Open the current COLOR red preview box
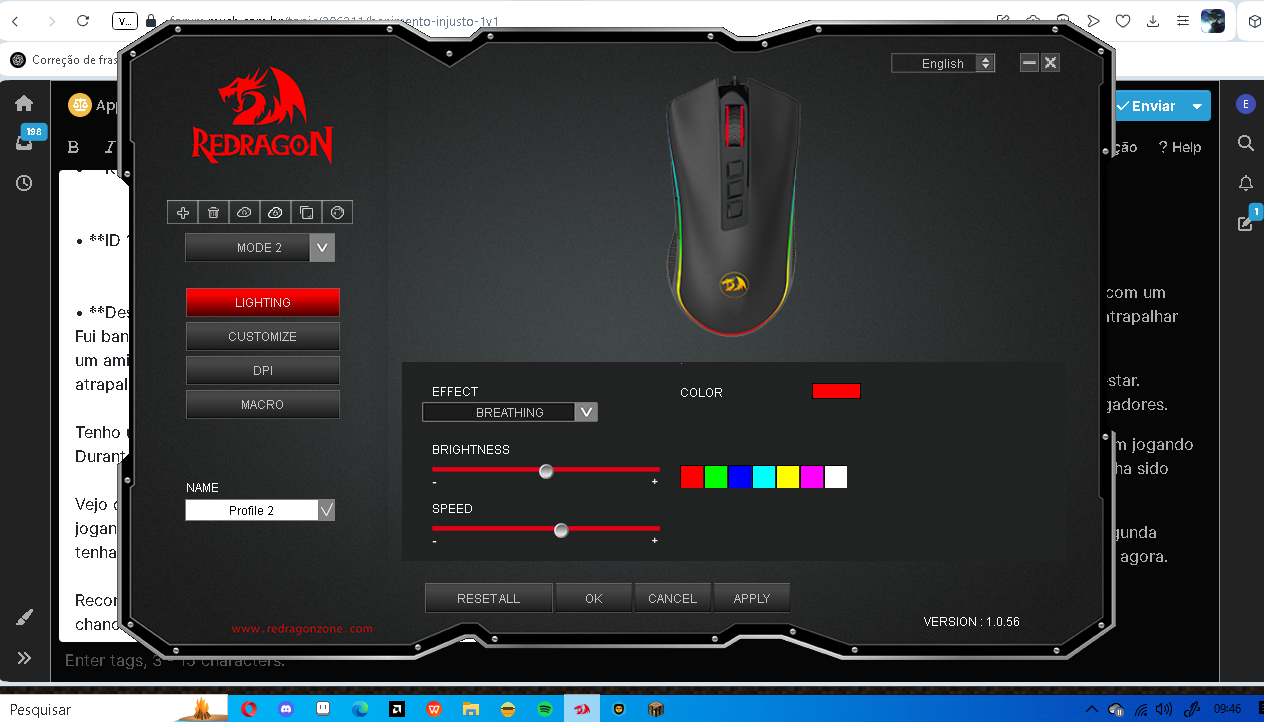The image size is (1264, 722). [x=836, y=391]
